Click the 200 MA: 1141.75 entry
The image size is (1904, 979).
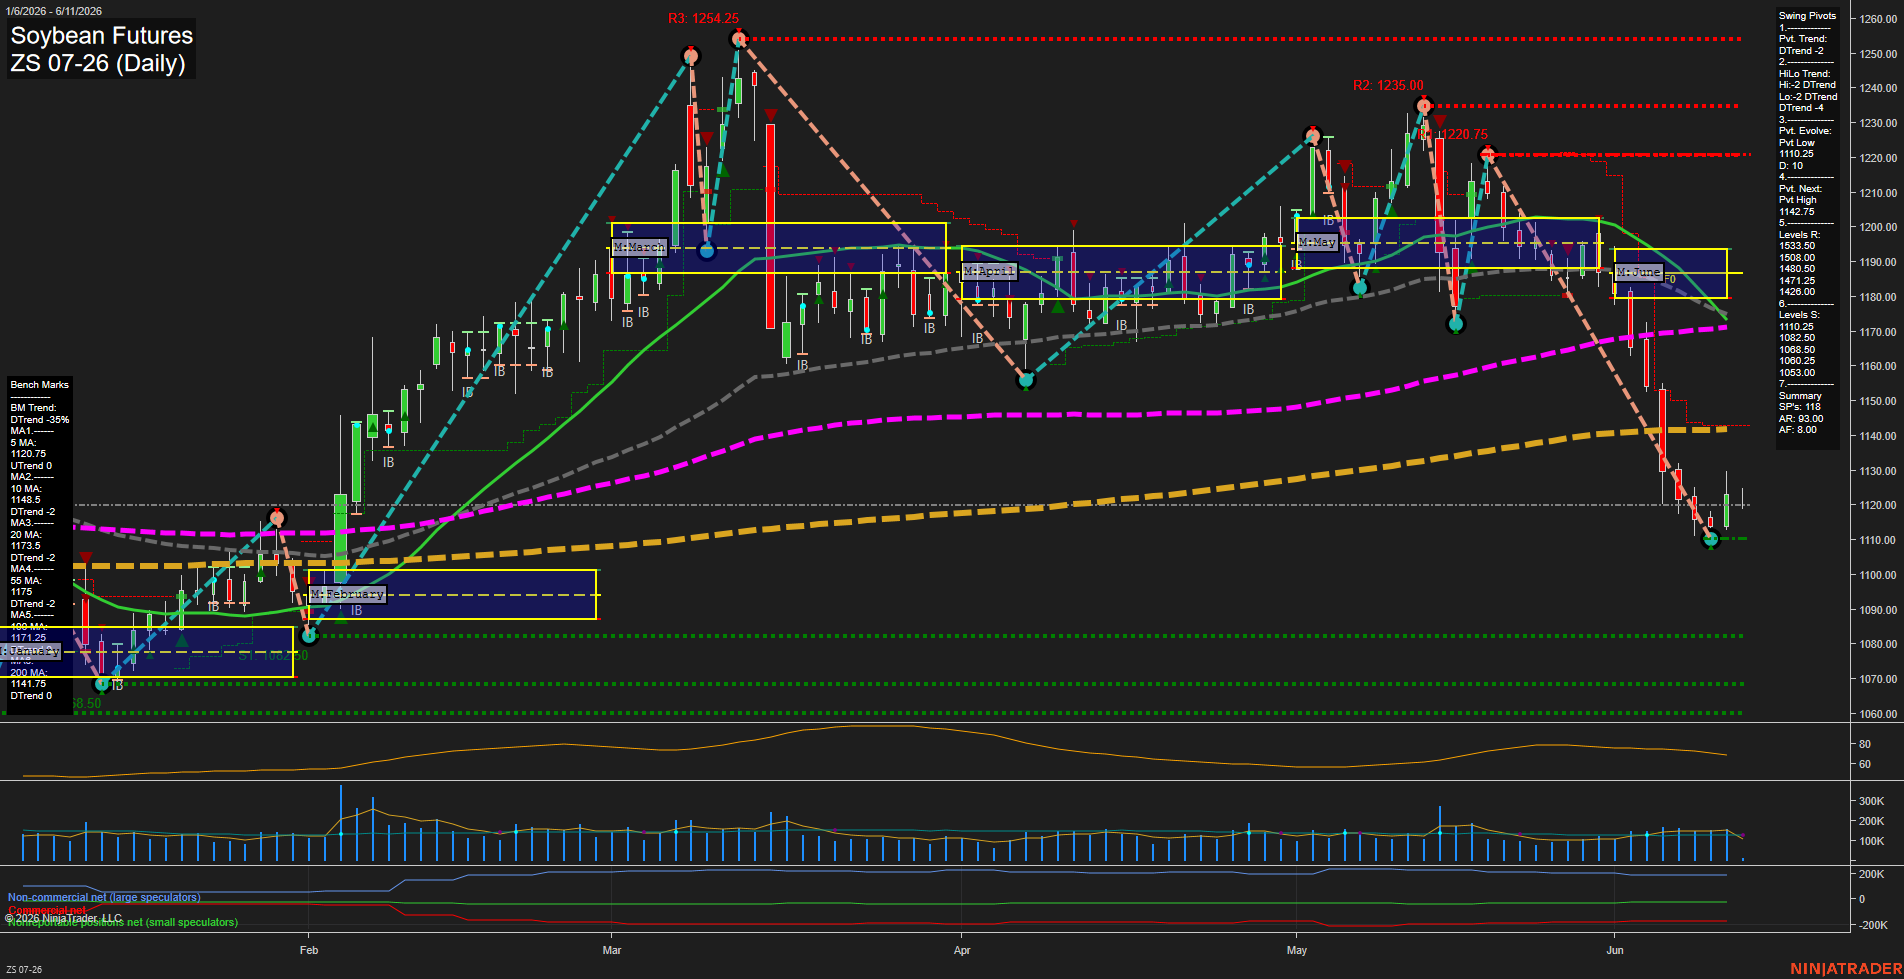tap(29, 678)
